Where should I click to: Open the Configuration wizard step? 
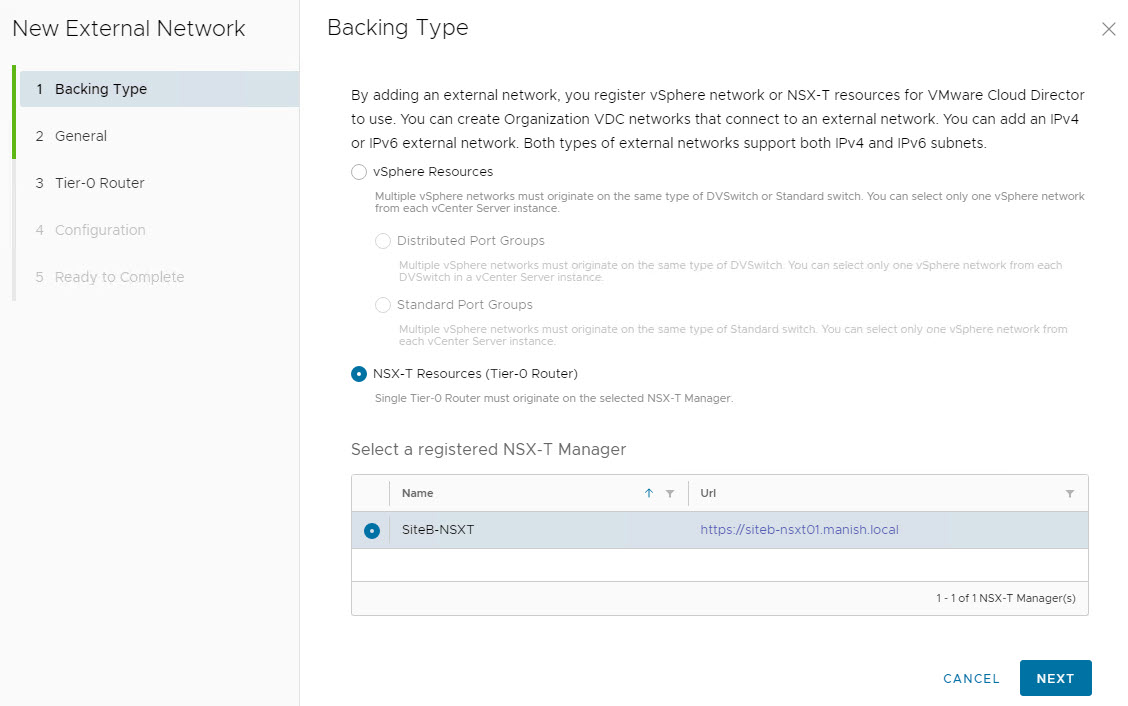[x=99, y=230]
